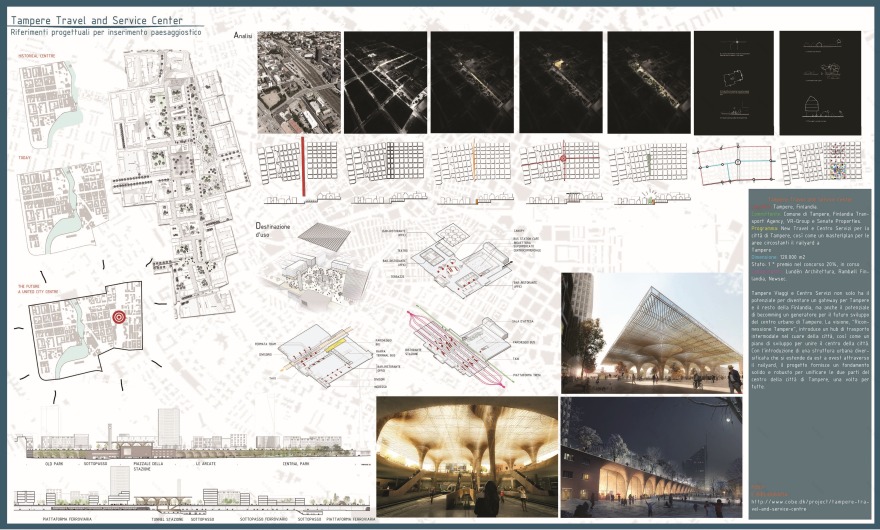
Task: Click the colorful dotted grid diagram
Action: pyautogui.click(x=818, y=163)
